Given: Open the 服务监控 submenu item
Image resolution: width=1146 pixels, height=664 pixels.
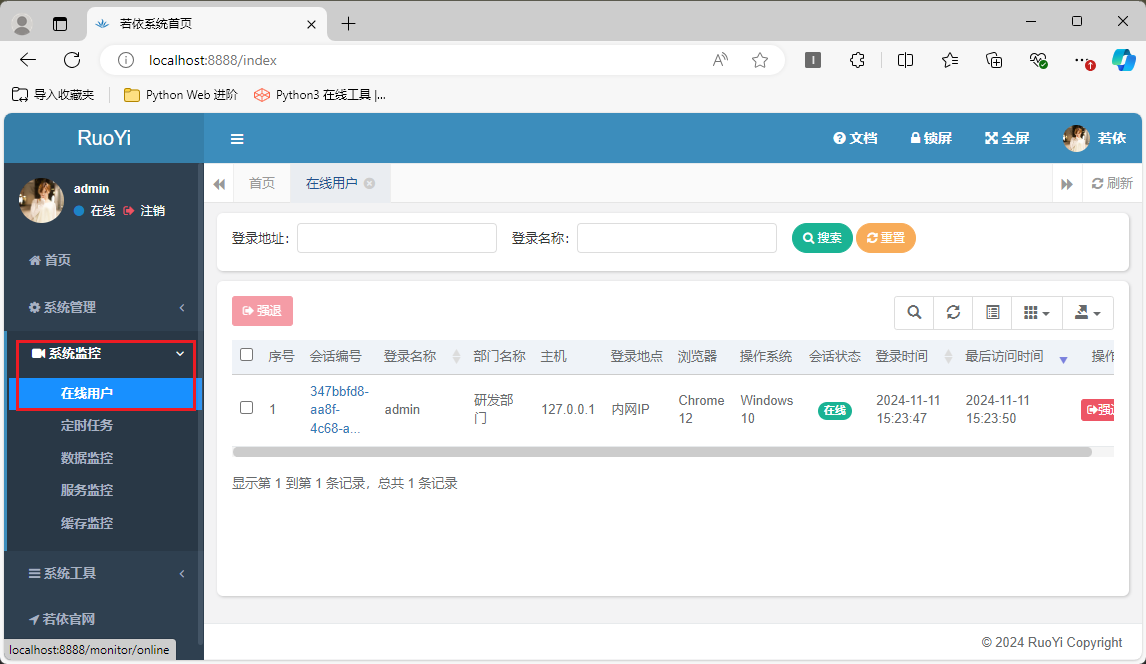Looking at the screenshot, I should tap(87, 490).
